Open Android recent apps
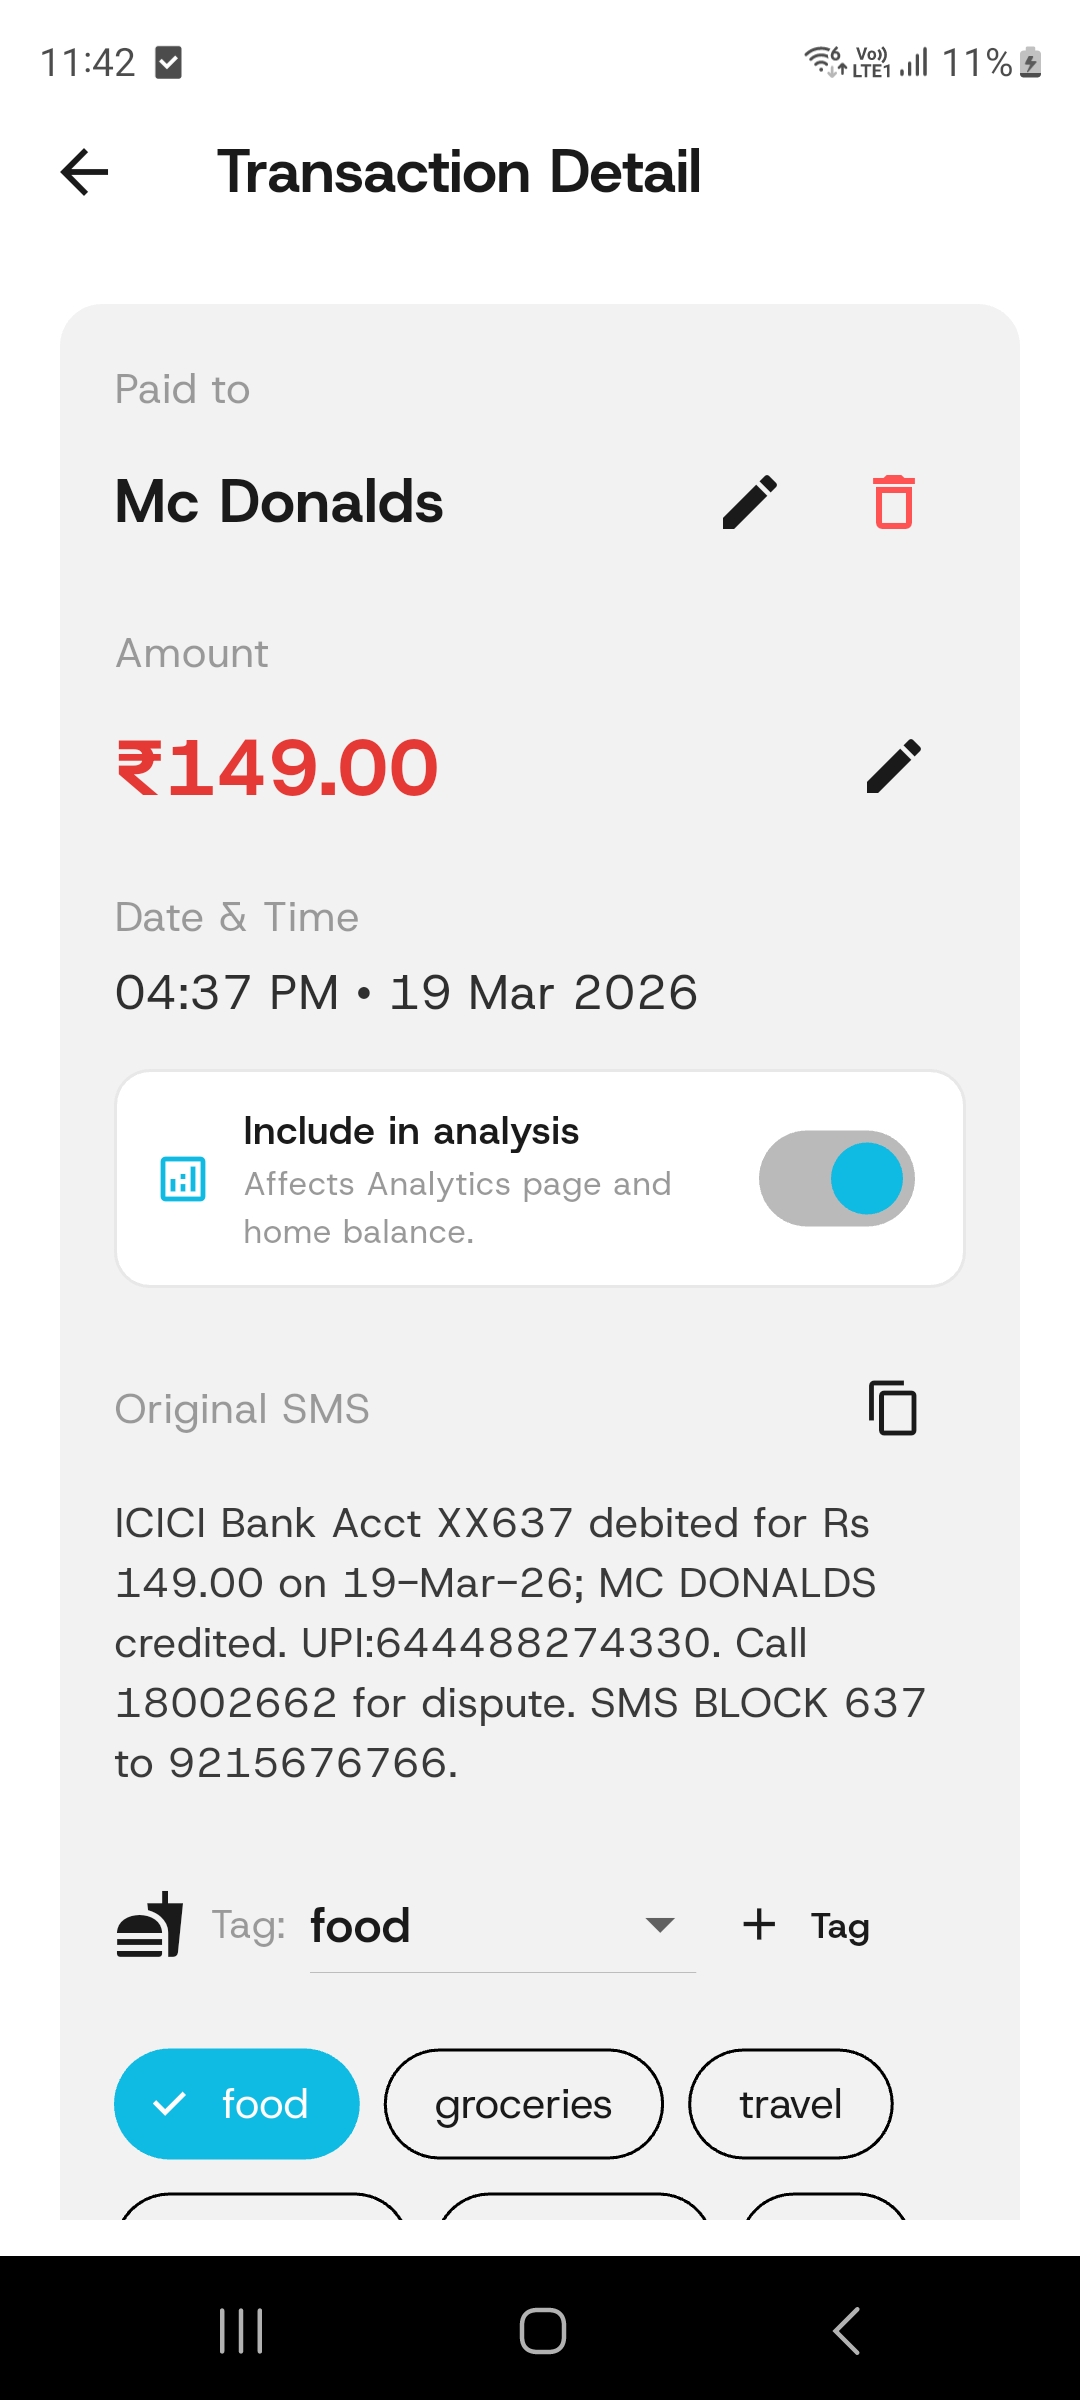The width and height of the screenshot is (1080, 2400). coord(241,2331)
